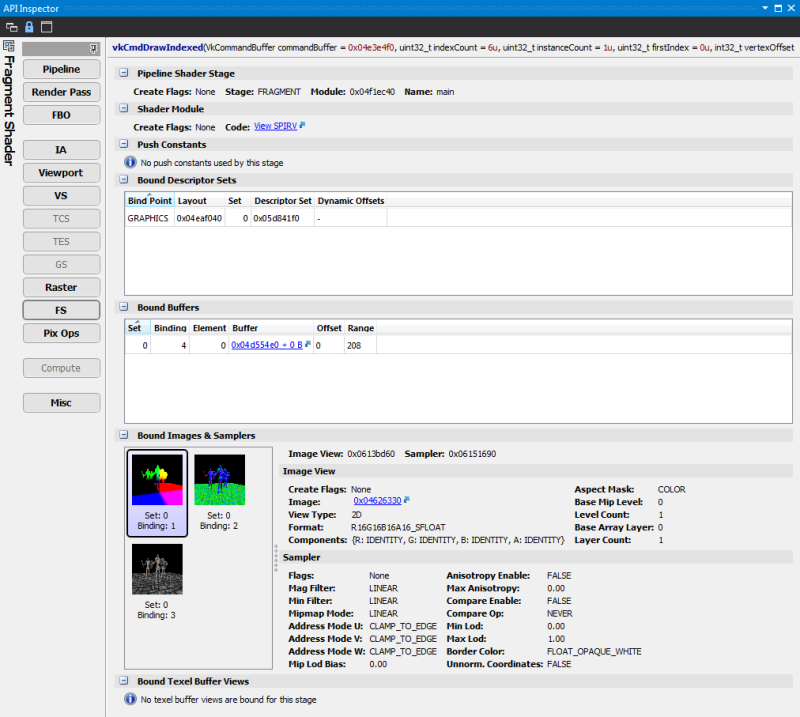Switch to the Pipeline stage tab

pyautogui.click(x=62, y=69)
